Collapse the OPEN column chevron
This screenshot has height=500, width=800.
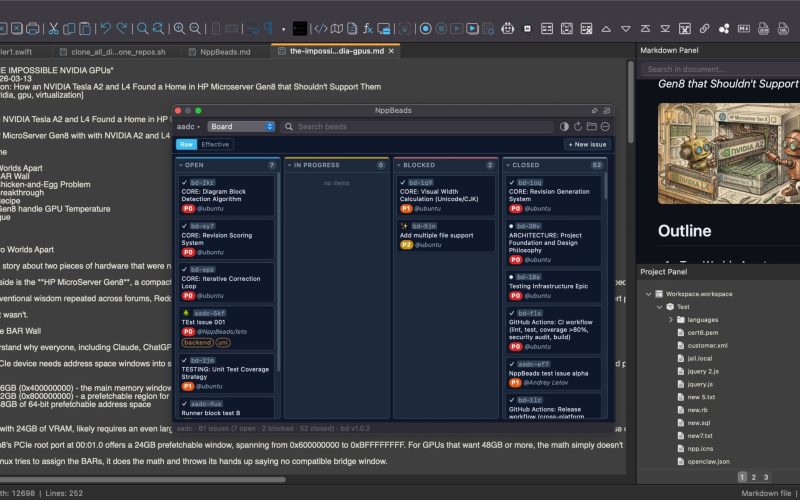[x=181, y=165]
